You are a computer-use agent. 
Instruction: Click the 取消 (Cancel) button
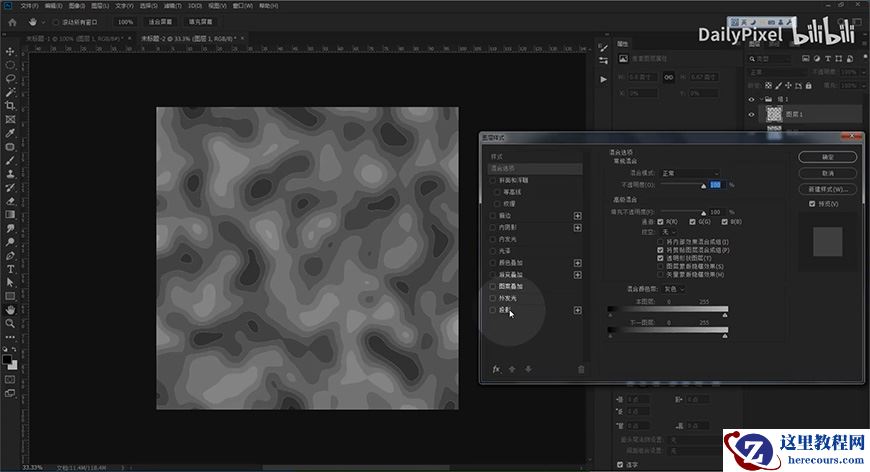[x=827, y=174]
